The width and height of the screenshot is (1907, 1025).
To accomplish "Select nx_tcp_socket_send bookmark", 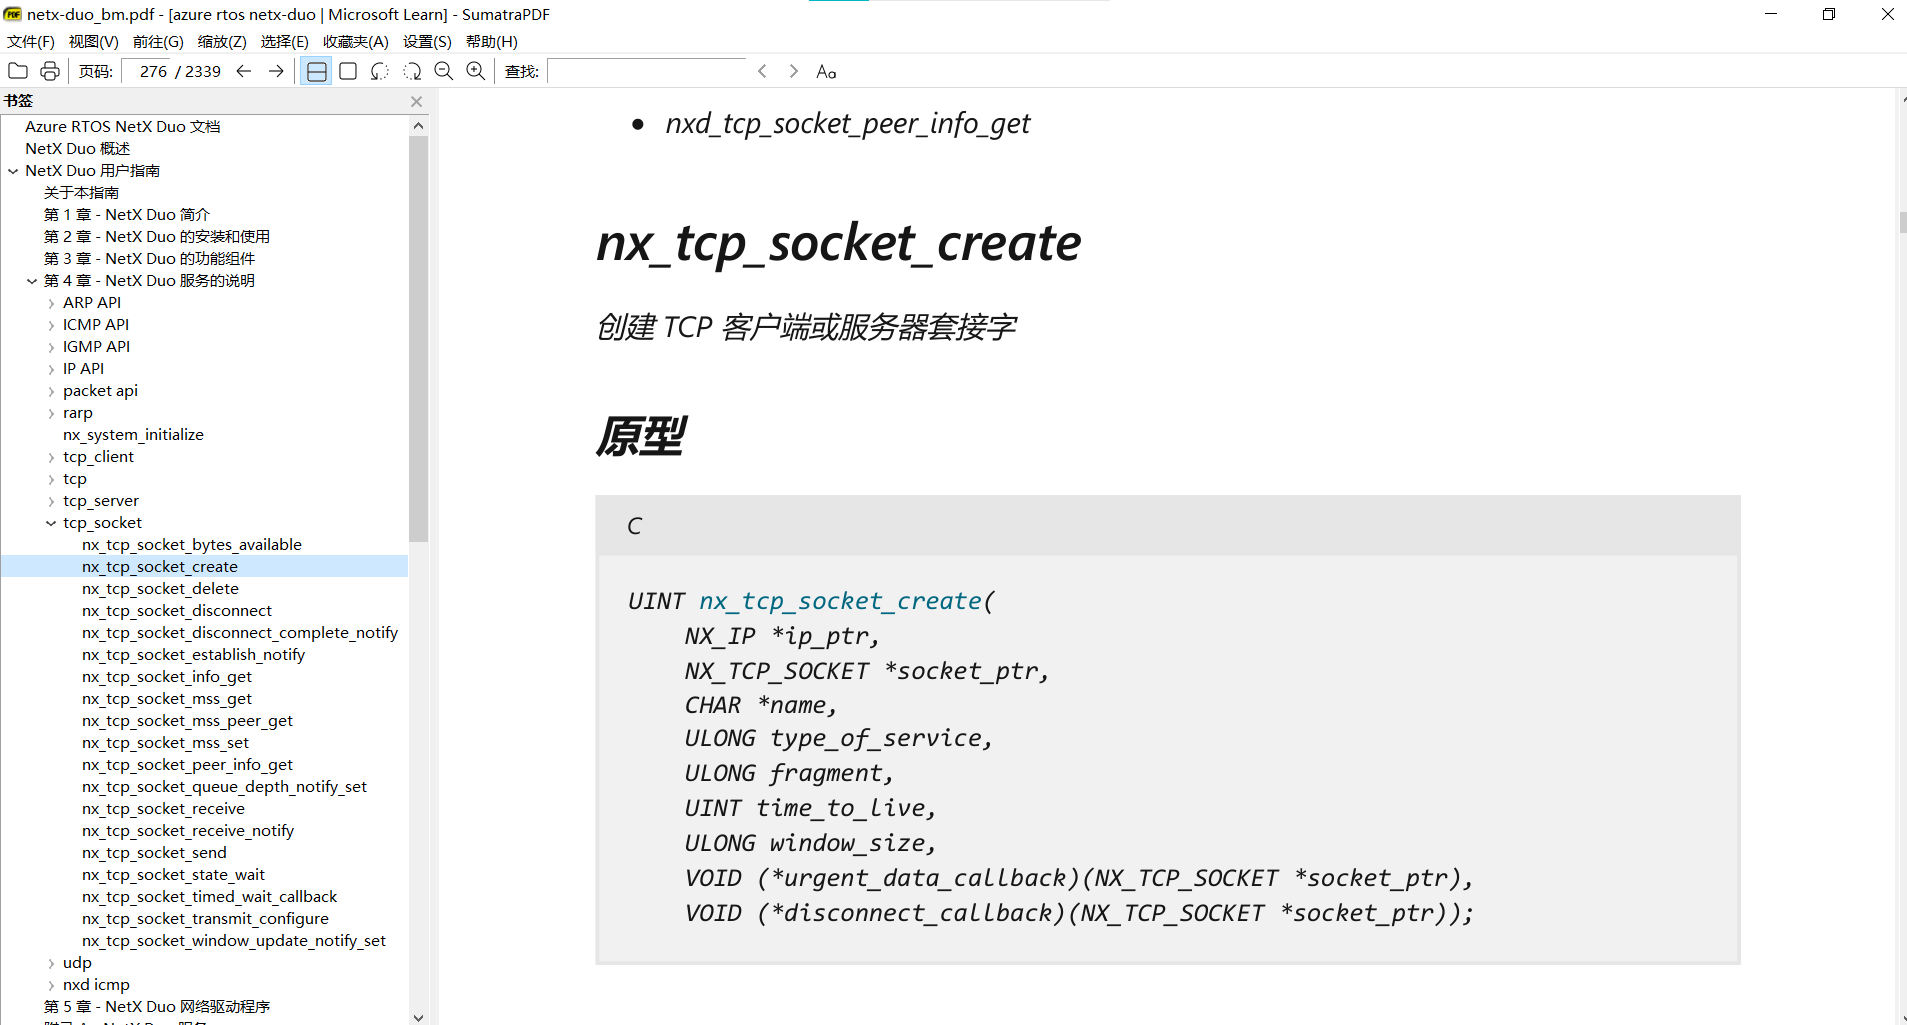I will pyautogui.click(x=154, y=853).
